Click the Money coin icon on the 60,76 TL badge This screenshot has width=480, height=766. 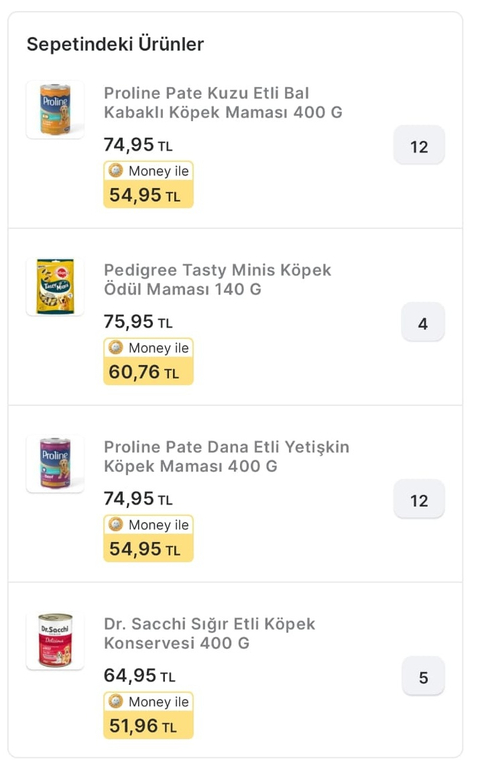[x=116, y=347]
